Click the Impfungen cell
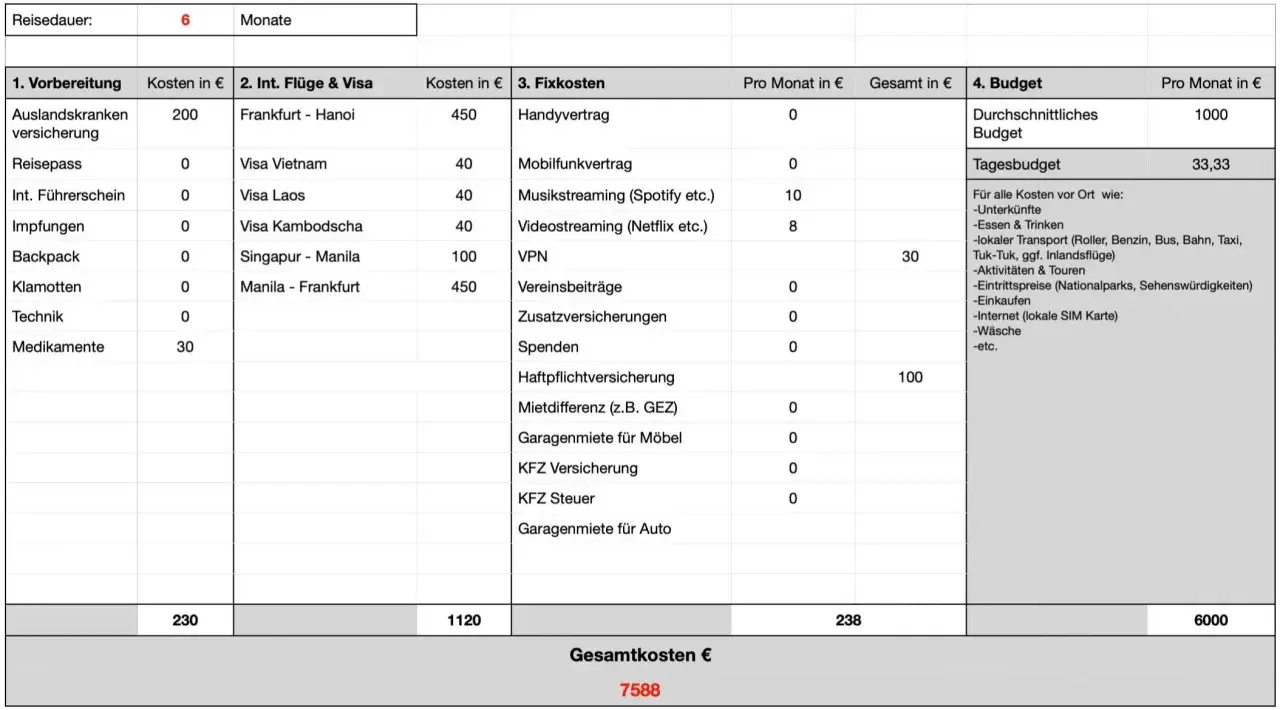Screen dimensions: 1280x710 coord(71,226)
